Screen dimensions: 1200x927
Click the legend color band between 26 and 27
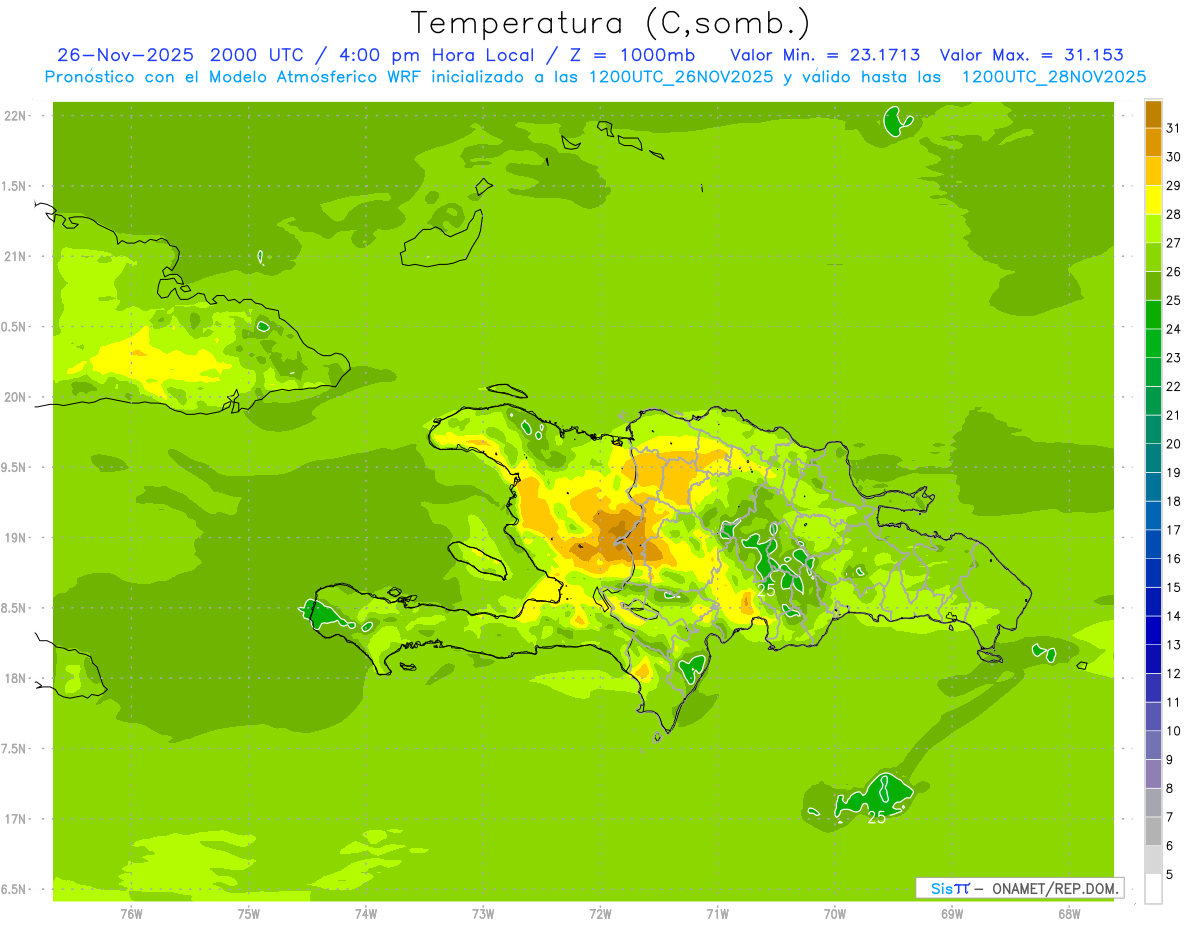1153,257
